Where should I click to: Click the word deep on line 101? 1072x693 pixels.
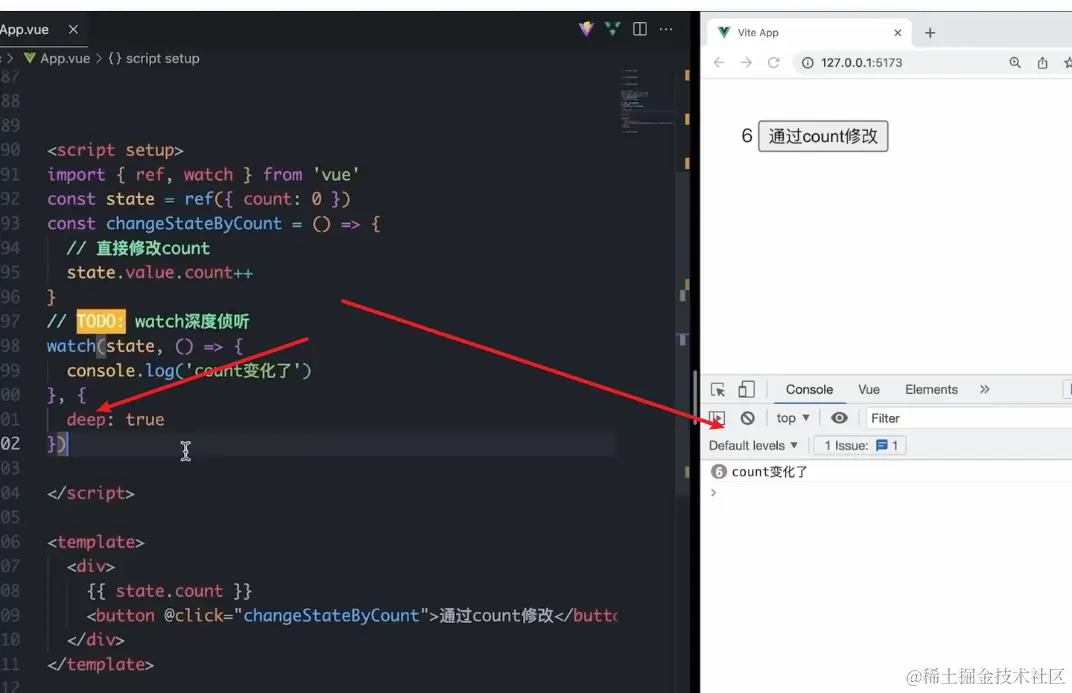tap(85, 419)
